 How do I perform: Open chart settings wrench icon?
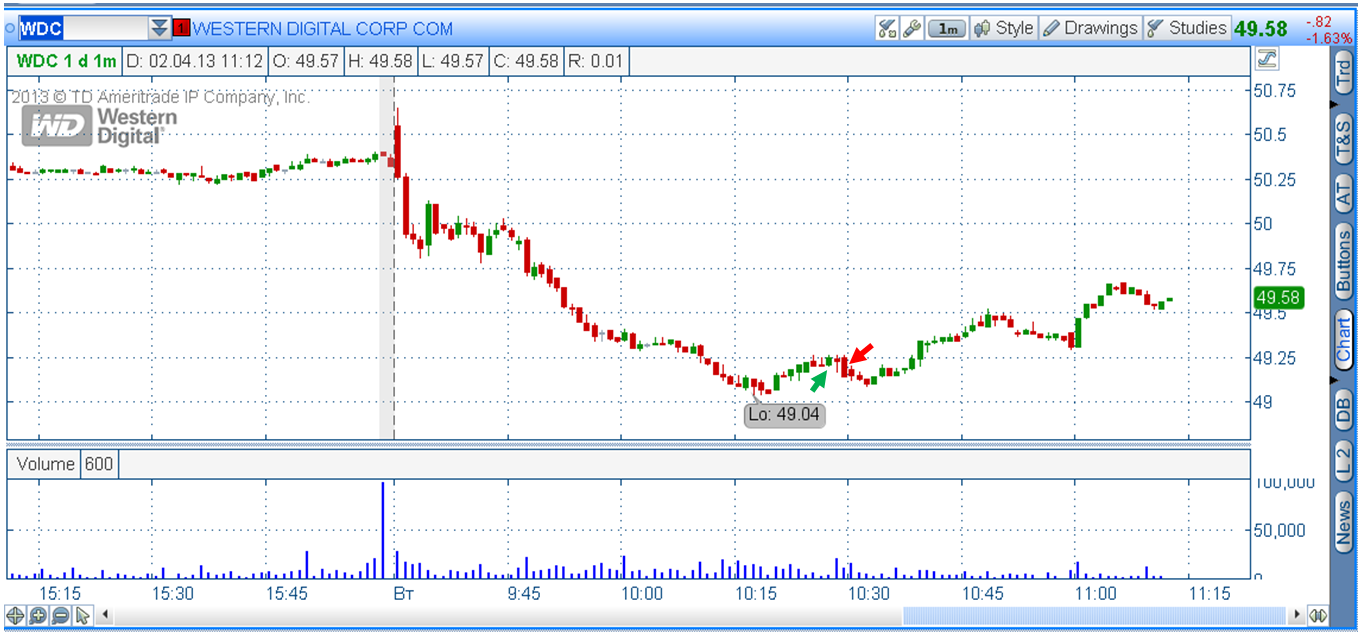(x=911, y=28)
